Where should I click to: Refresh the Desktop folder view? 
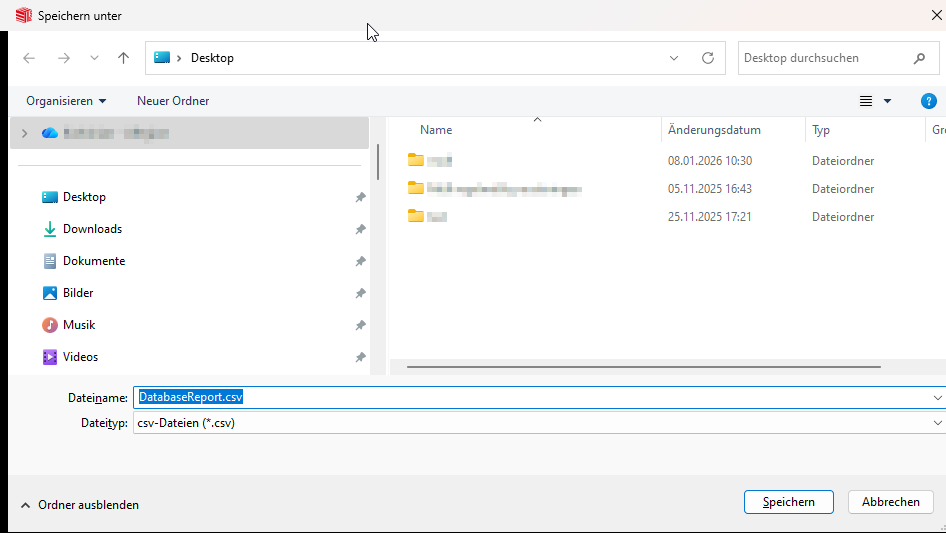(708, 58)
